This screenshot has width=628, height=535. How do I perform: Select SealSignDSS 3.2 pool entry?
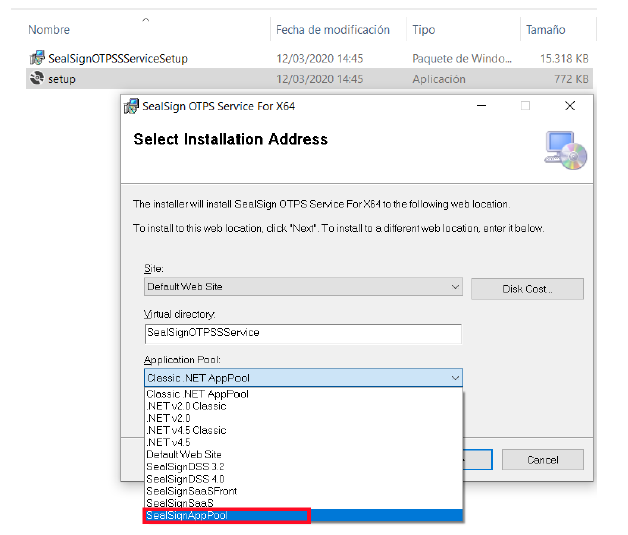tap(187, 467)
